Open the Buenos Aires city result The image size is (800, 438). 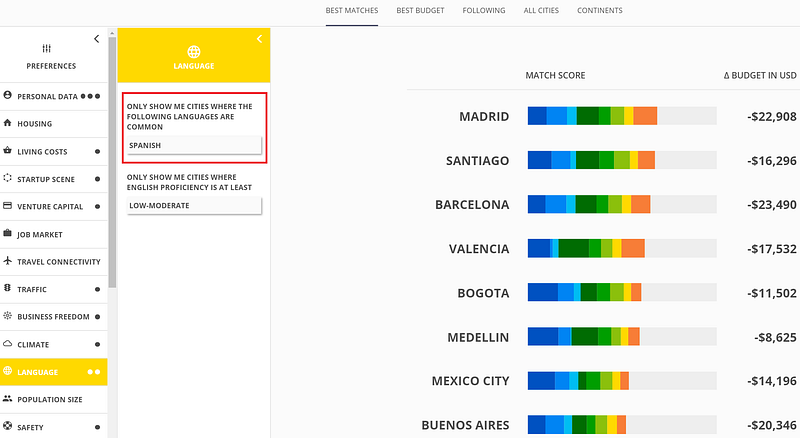pyautogui.click(x=465, y=425)
